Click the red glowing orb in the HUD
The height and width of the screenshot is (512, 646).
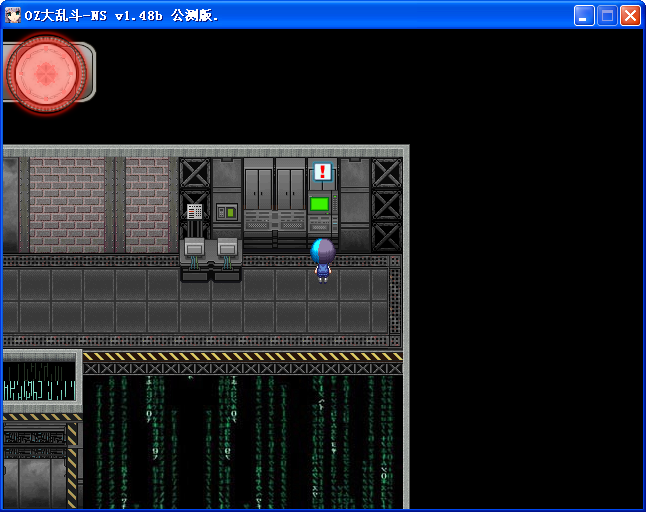(46, 73)
